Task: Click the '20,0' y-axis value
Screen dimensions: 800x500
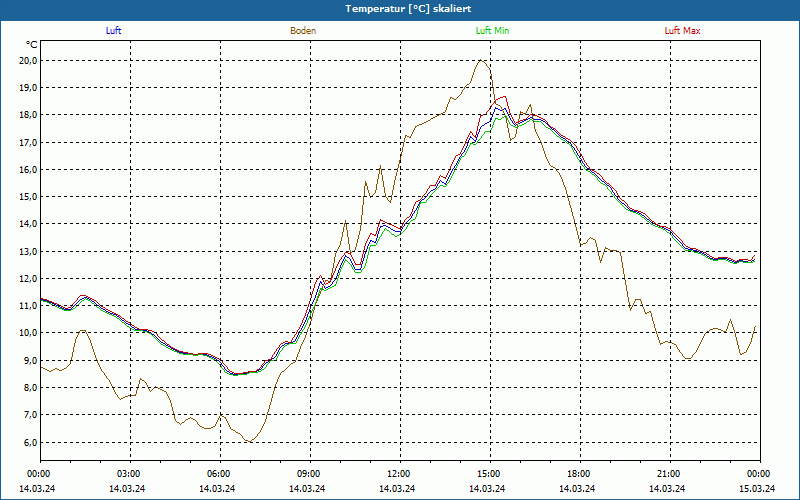Action: pos(28,61)
